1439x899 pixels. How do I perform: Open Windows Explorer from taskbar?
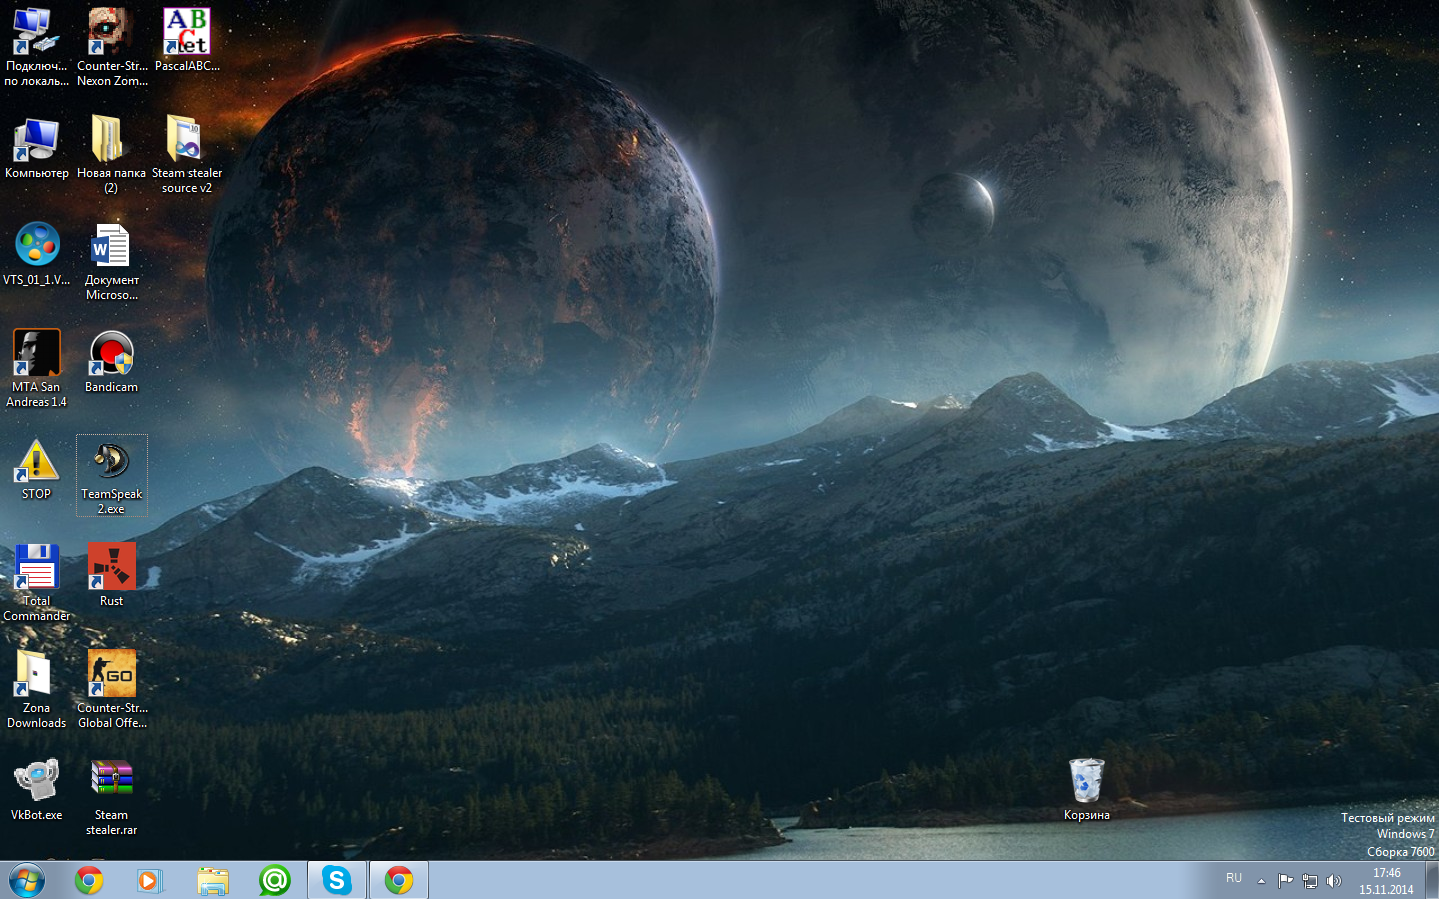point(213,880)
